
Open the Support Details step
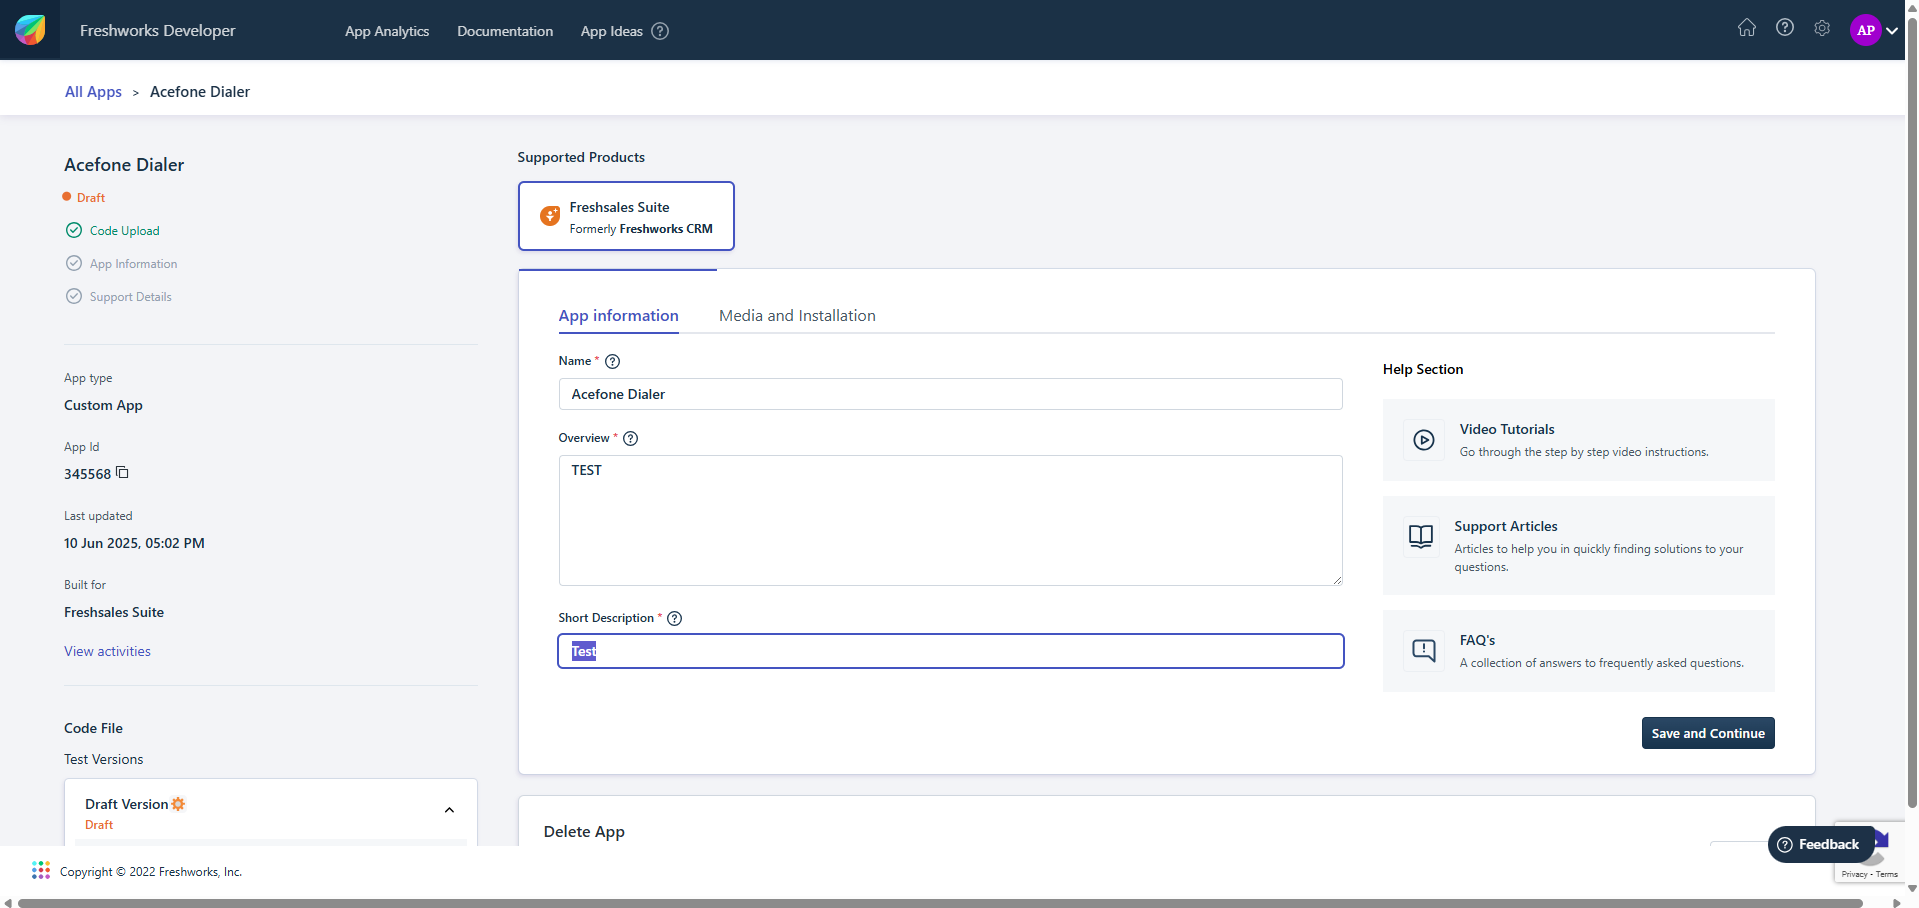131,297
